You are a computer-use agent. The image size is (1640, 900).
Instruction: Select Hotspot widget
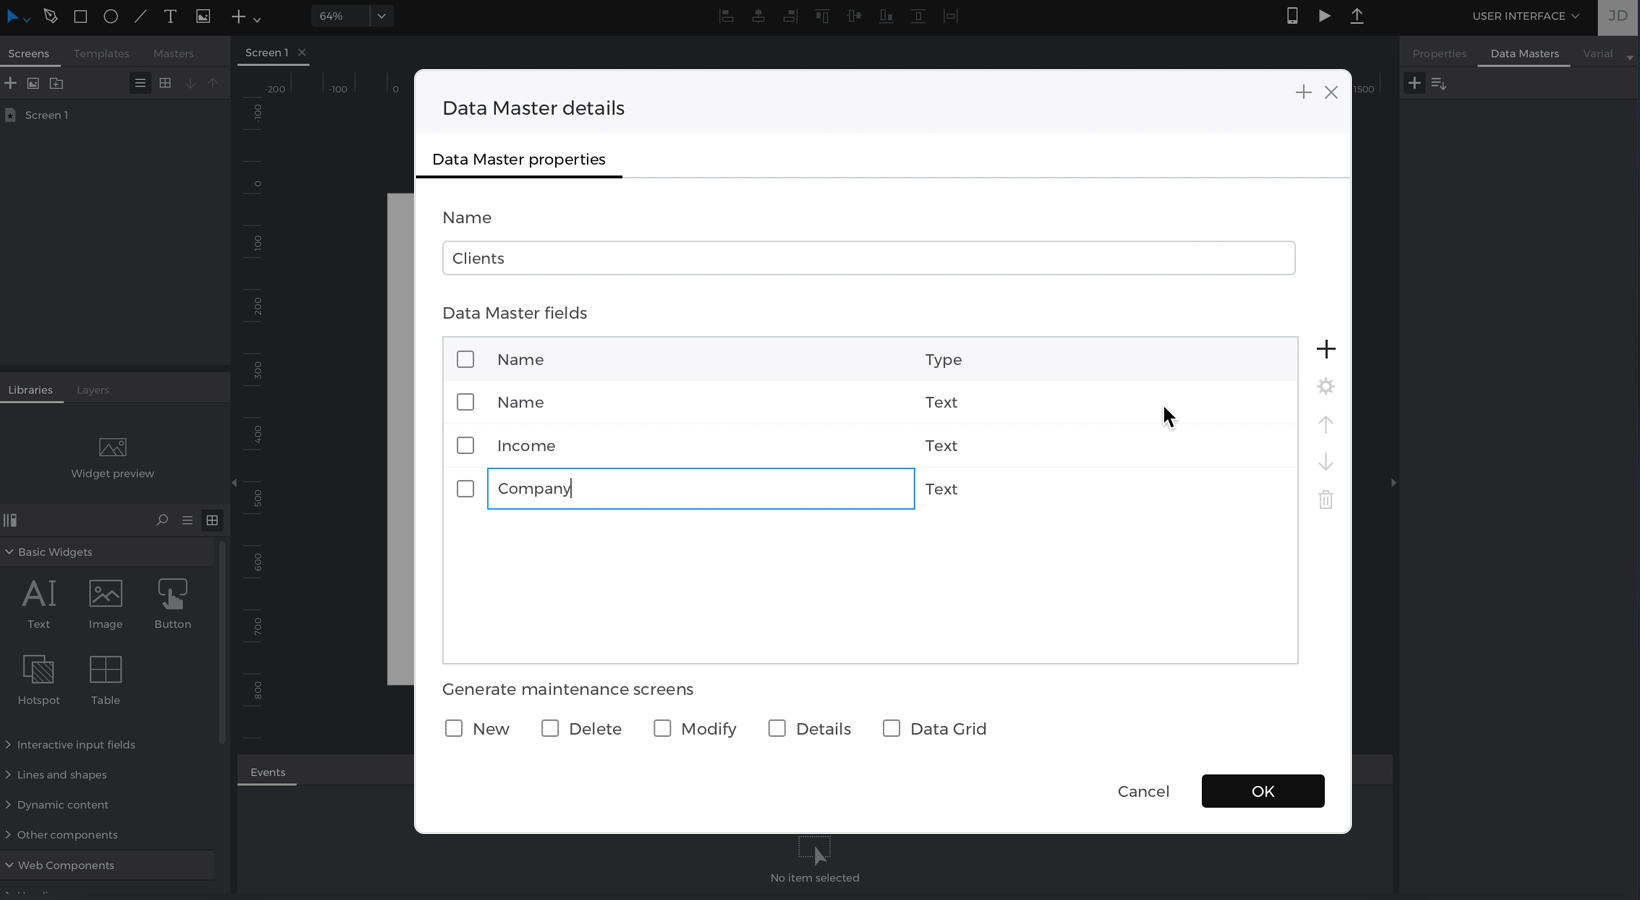[39, 680]
